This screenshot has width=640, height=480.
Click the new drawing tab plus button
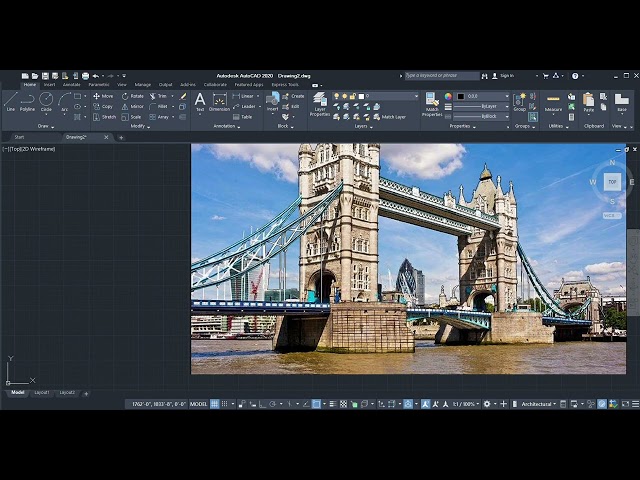coord(121,138)
